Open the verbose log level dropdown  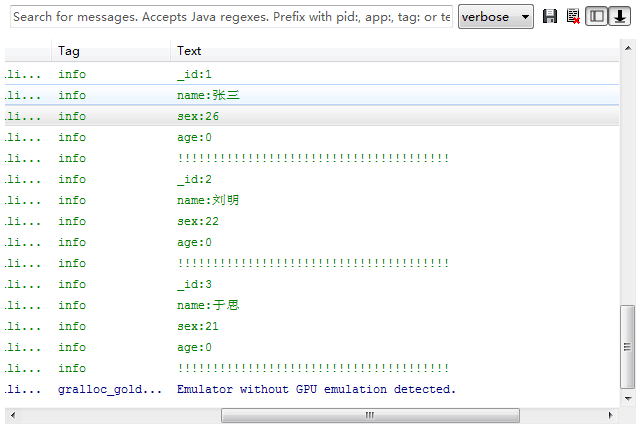tap(497, 17)
